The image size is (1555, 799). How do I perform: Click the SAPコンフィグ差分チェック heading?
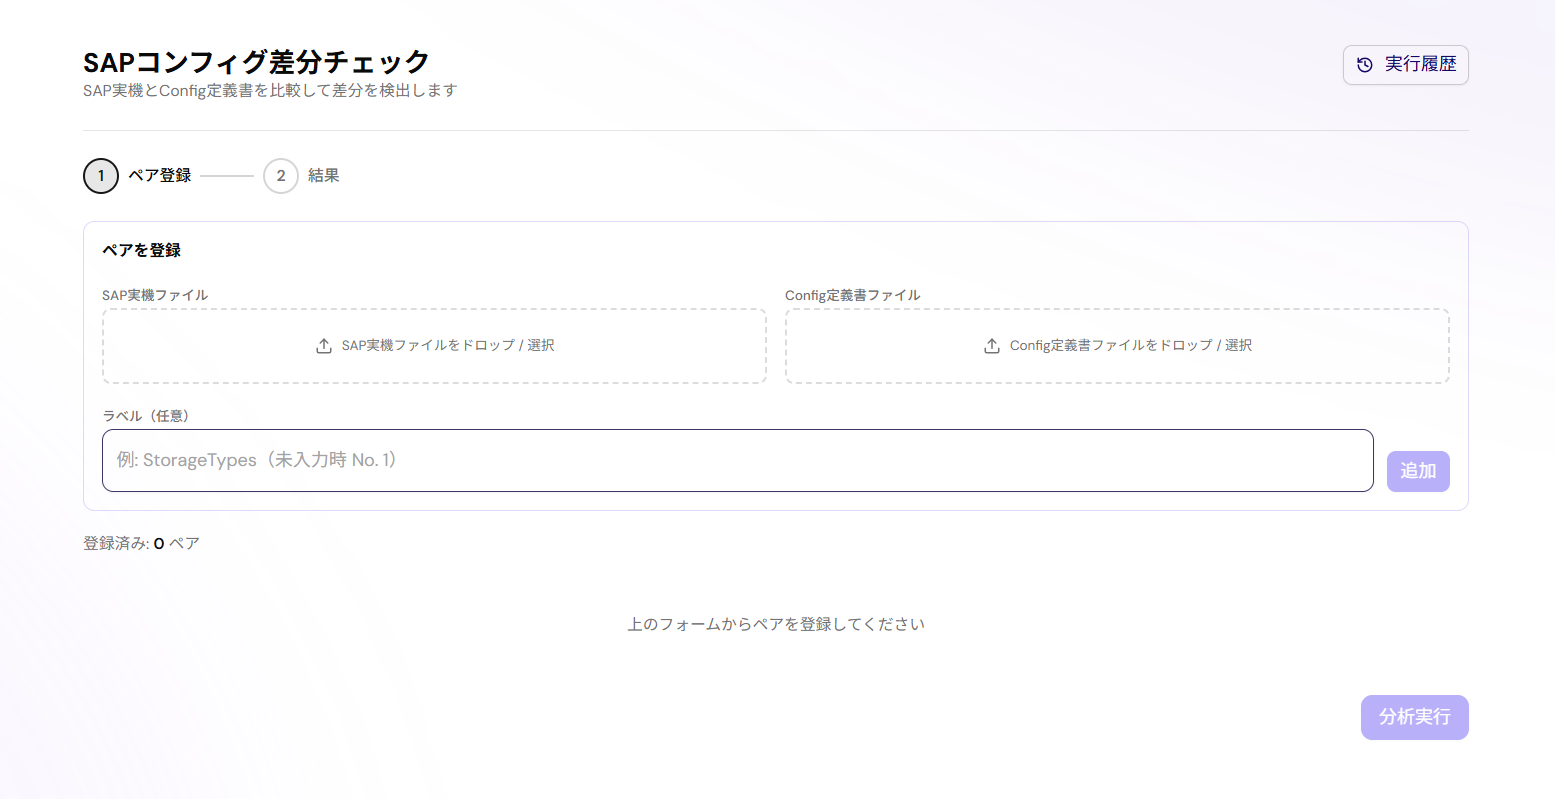(256, 62)
